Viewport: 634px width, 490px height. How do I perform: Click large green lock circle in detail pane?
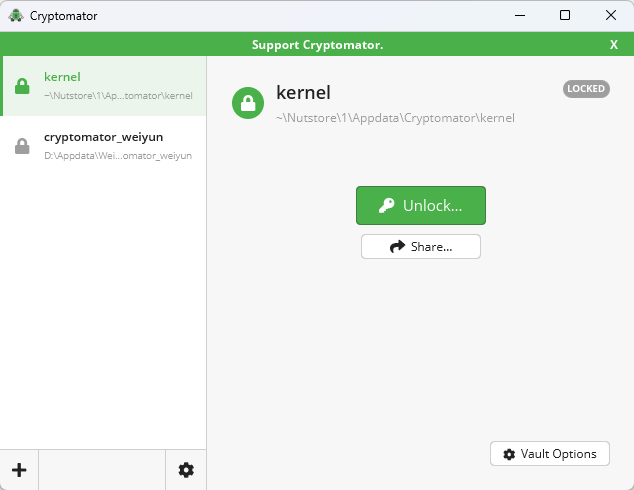pyautogui.click(x=248, y=103)
